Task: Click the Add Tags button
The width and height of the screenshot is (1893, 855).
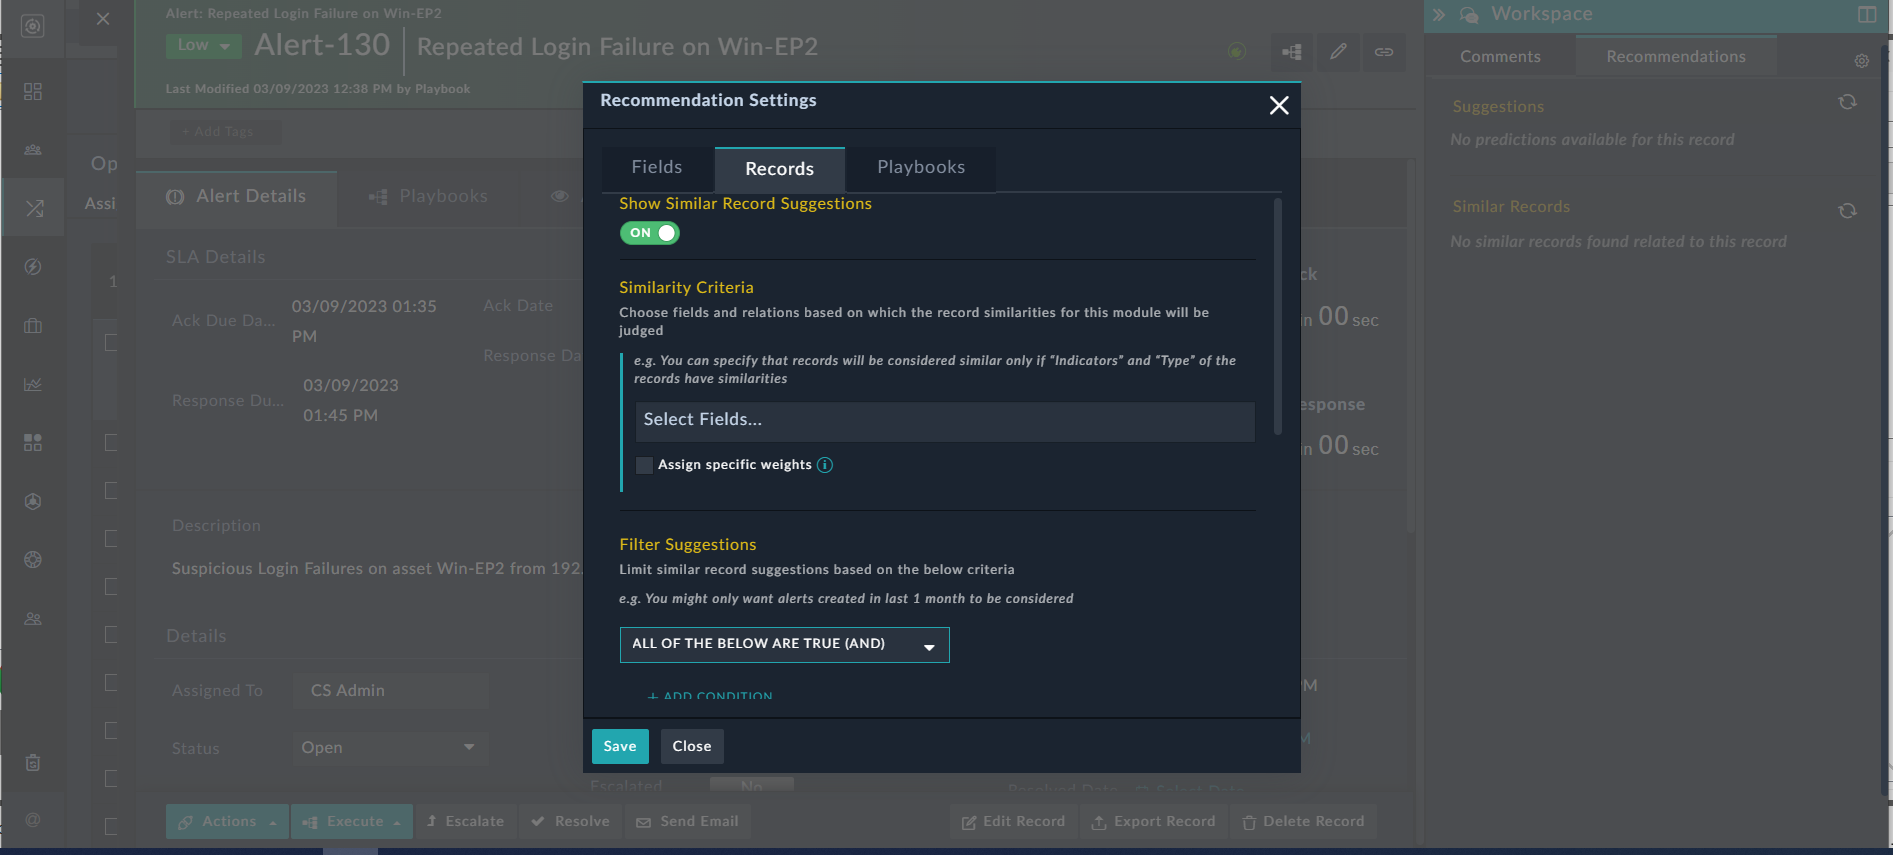Action: click(224, 132)
